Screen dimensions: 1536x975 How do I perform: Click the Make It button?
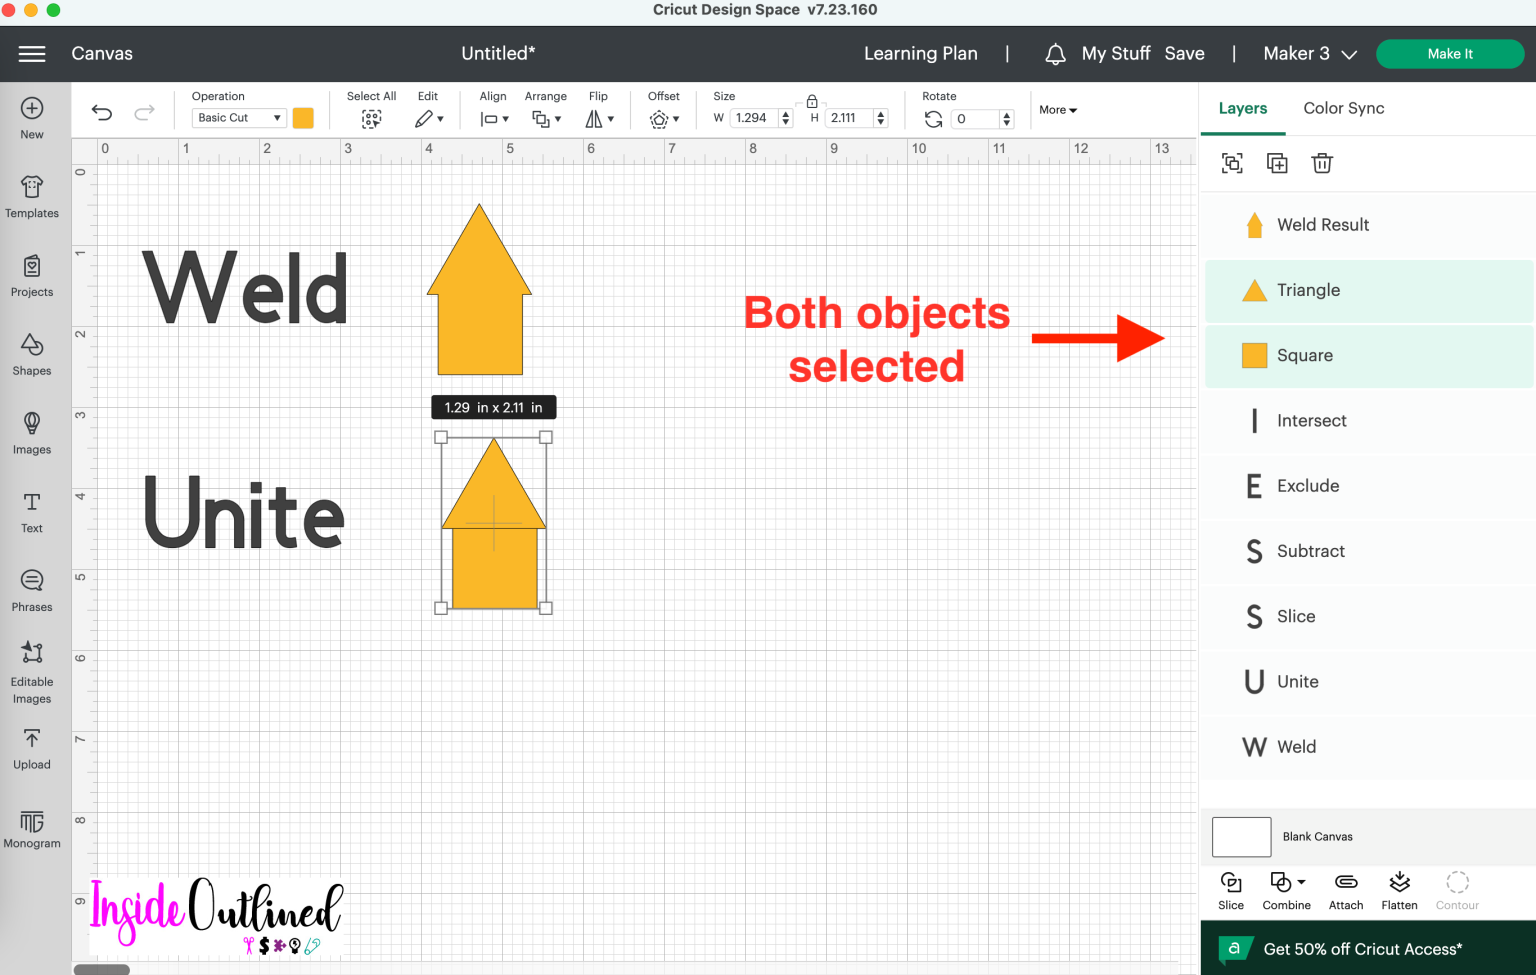coord(1450,53)
